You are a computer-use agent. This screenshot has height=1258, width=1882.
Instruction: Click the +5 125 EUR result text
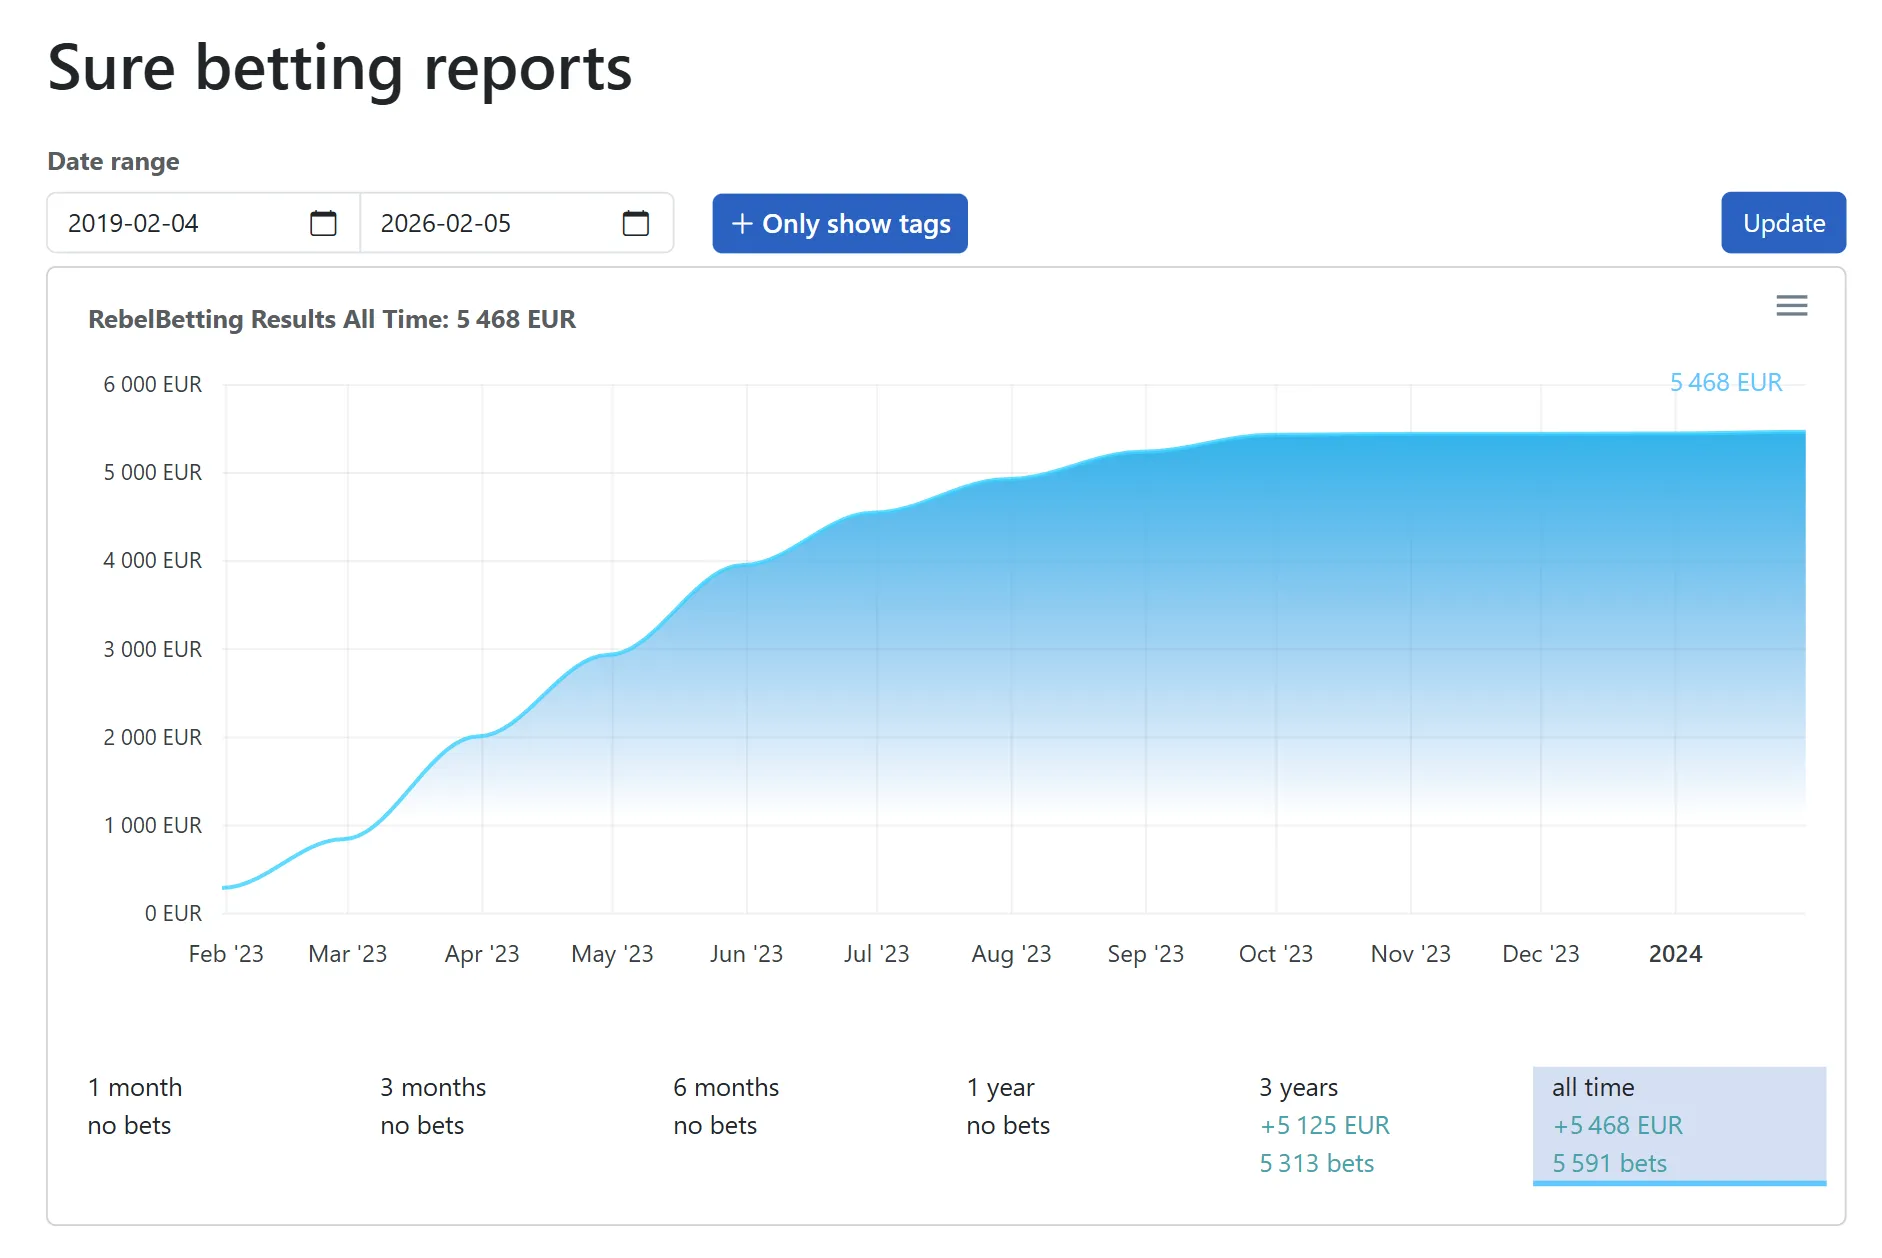tap(1324, 1124)
